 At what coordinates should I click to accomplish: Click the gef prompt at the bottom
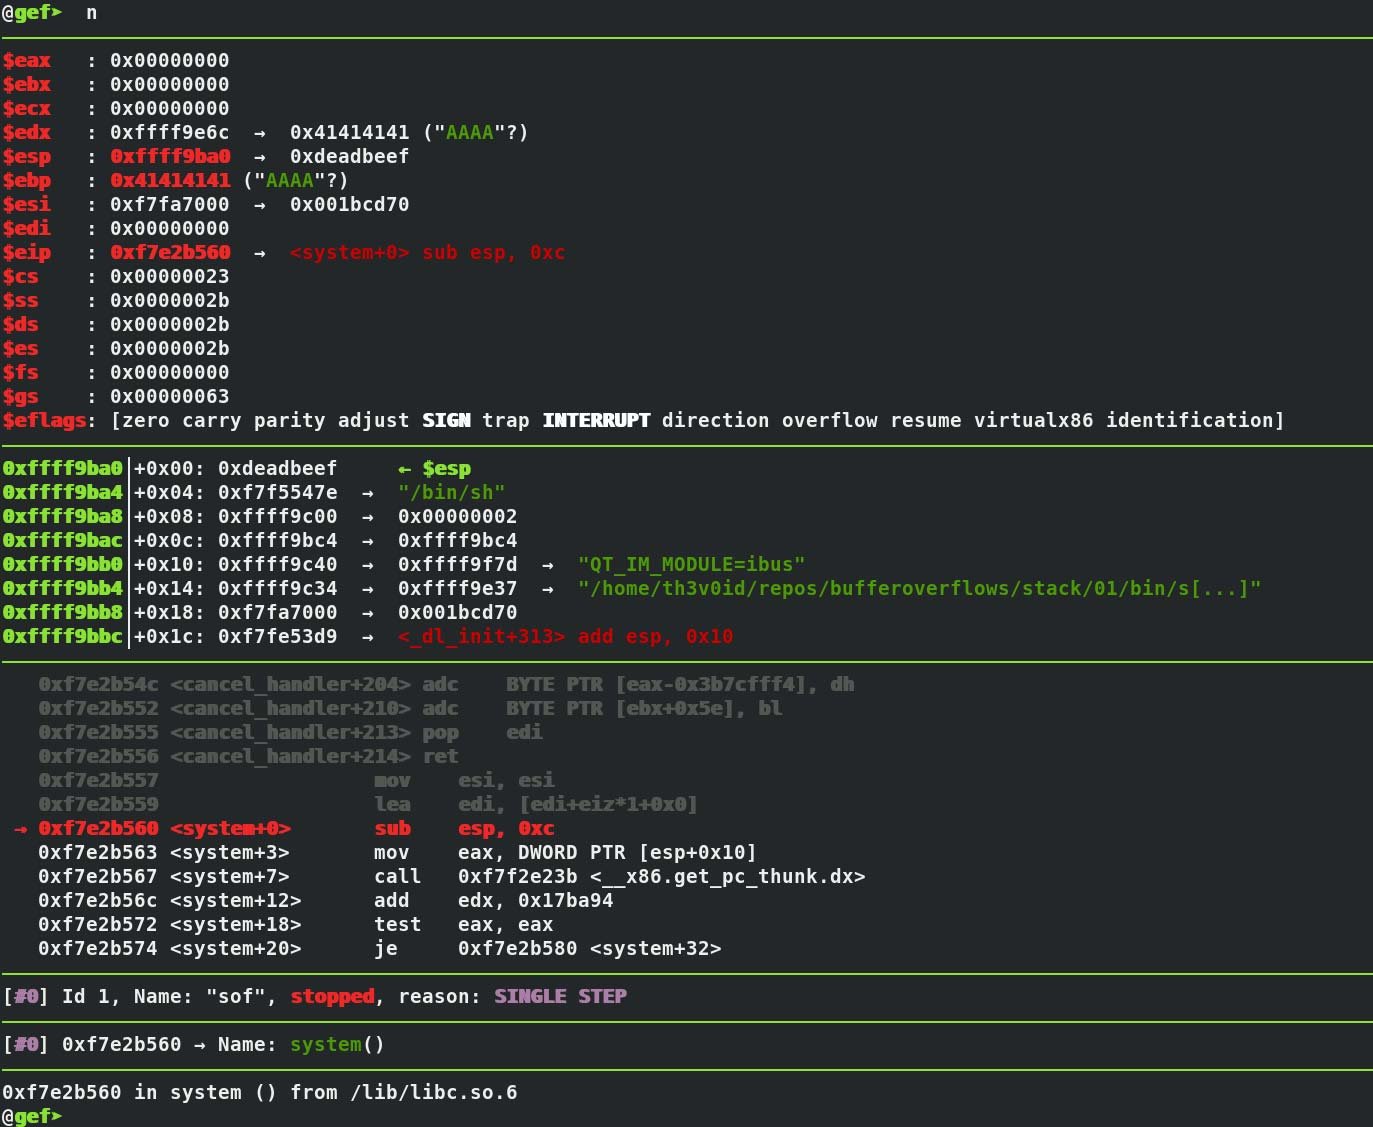pyautogui.click(x=30, y=1116)
